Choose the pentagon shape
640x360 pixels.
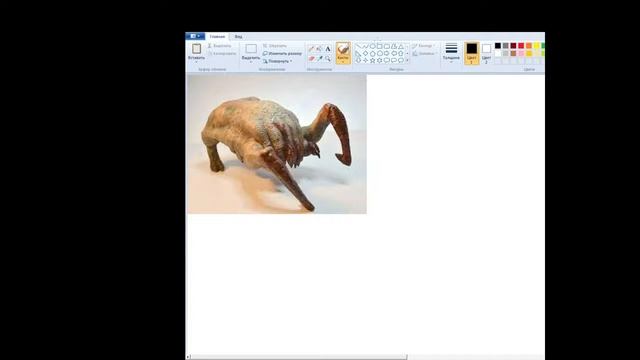(x=373, y=53)
